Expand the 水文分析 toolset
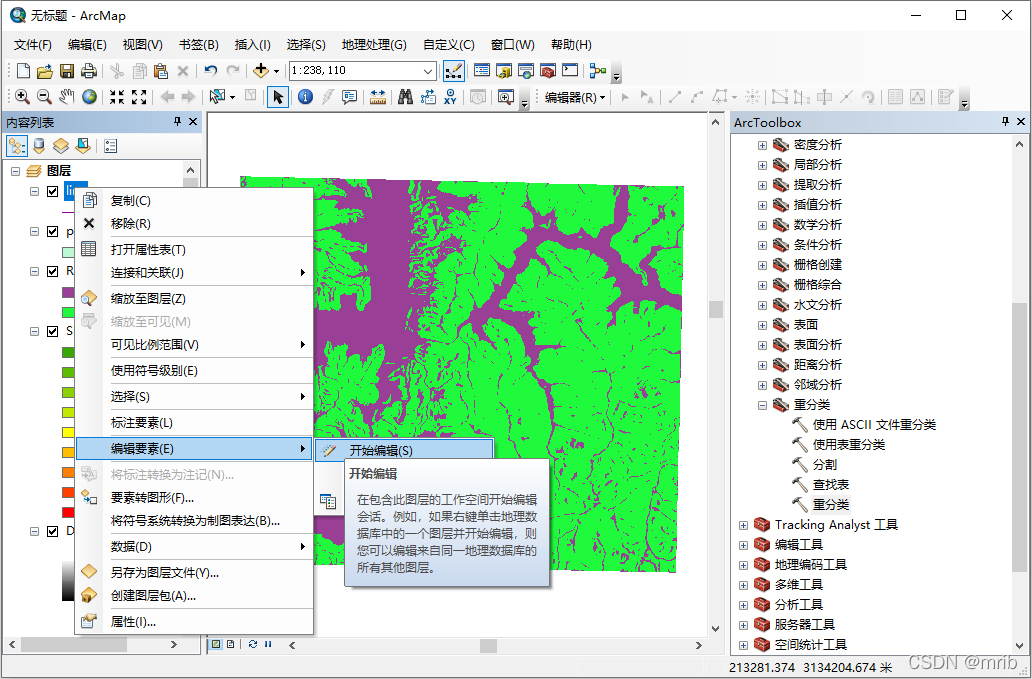This screenshot has width=1032, height=679. click(762, 305)
